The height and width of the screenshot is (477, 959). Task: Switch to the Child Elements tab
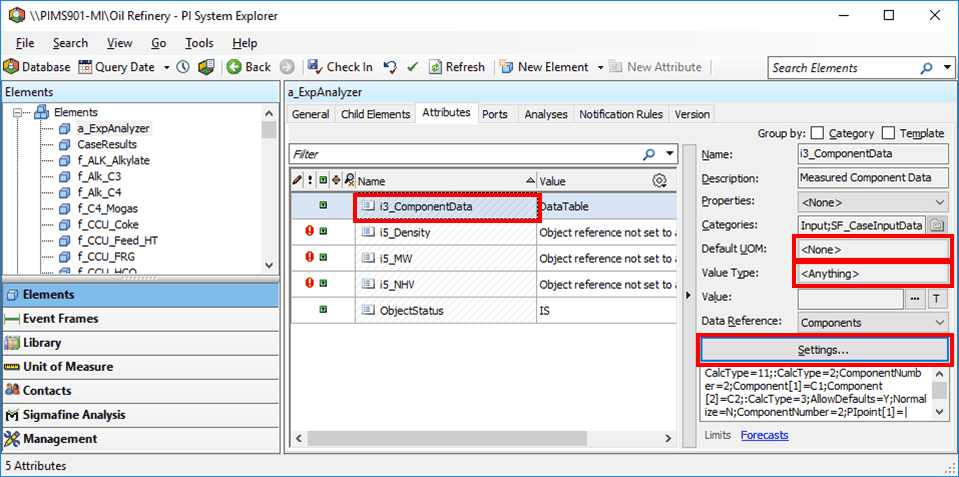coord(376,114)
